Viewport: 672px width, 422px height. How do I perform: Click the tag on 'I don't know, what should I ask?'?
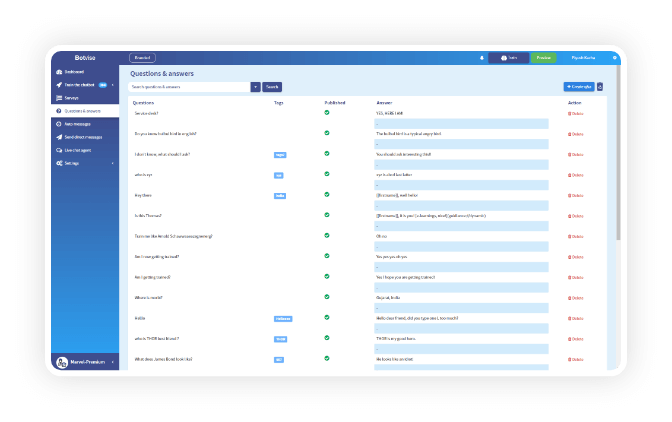(x=280, y=155)
